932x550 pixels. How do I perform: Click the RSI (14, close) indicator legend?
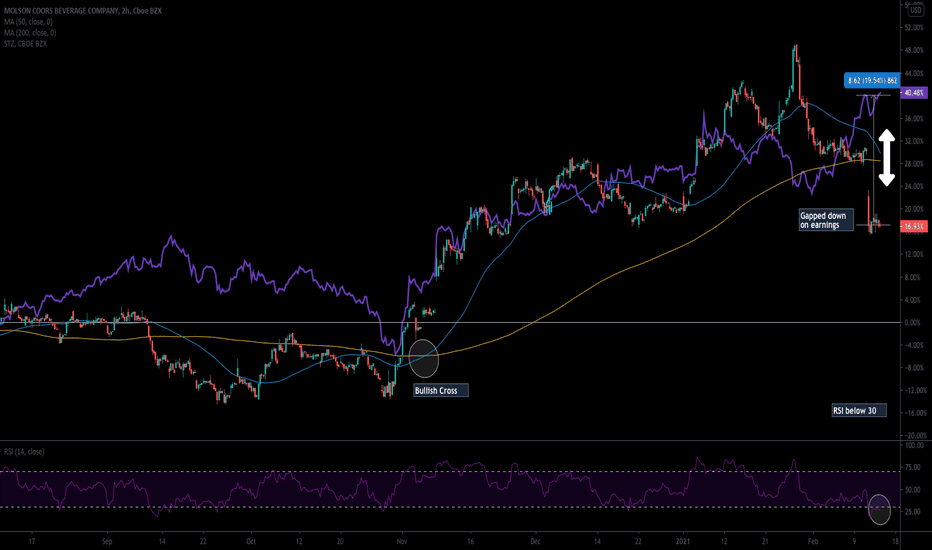click(x=24, y=452)
